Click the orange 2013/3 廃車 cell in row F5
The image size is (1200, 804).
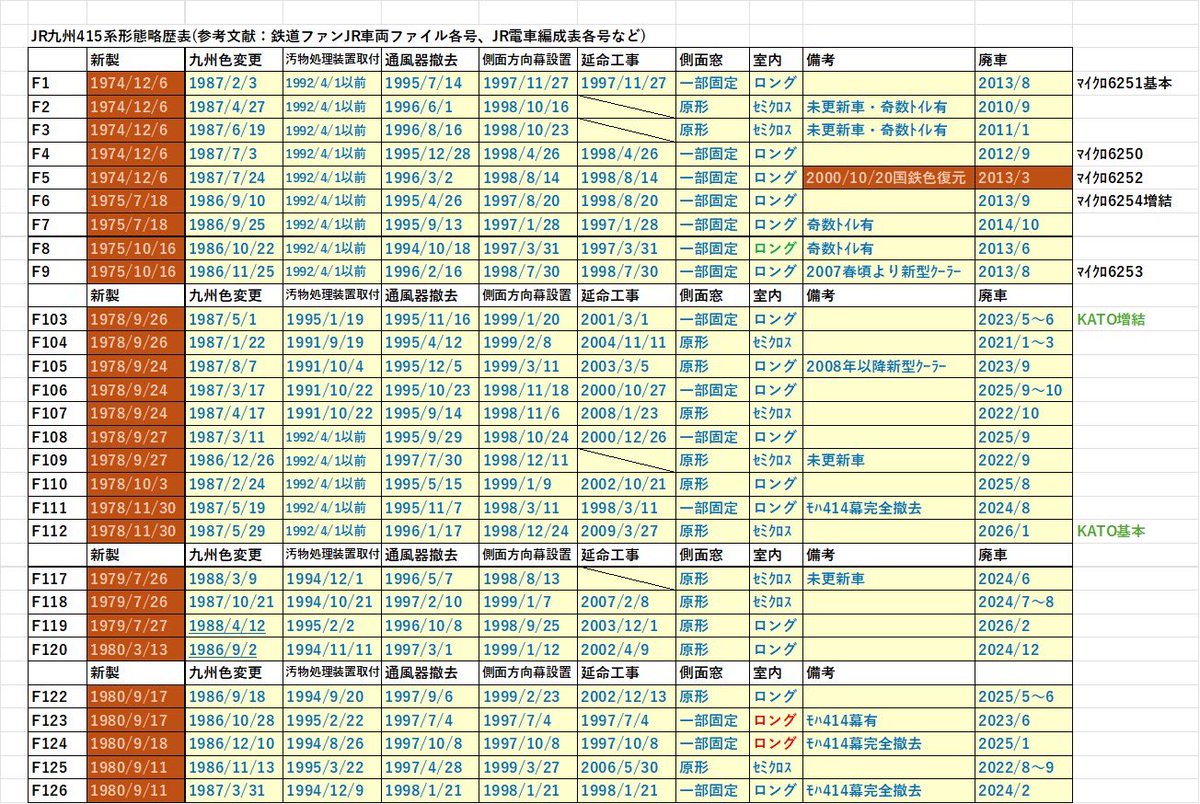point(1024,178)
